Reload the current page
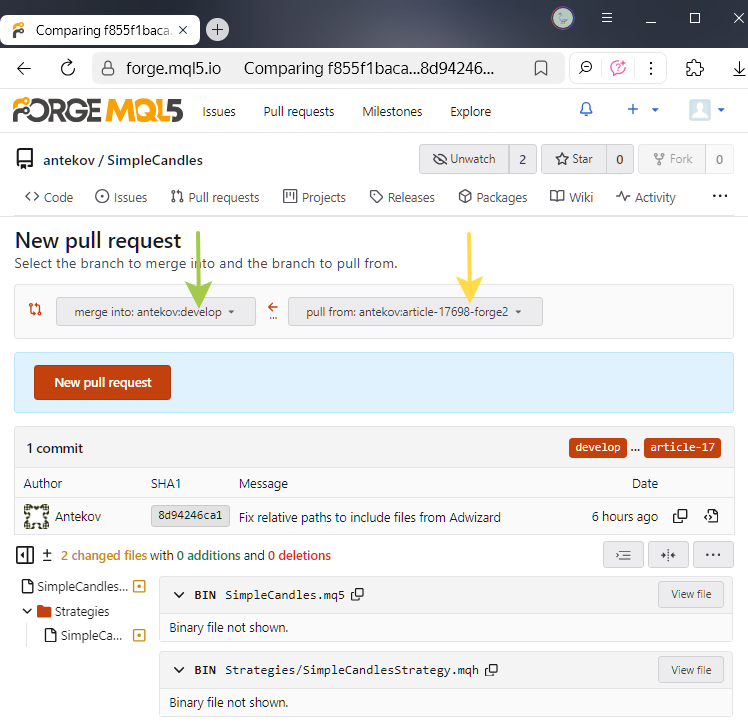This screenshot has height=726, width=748. pyautogui.click(x=68, y=69)
